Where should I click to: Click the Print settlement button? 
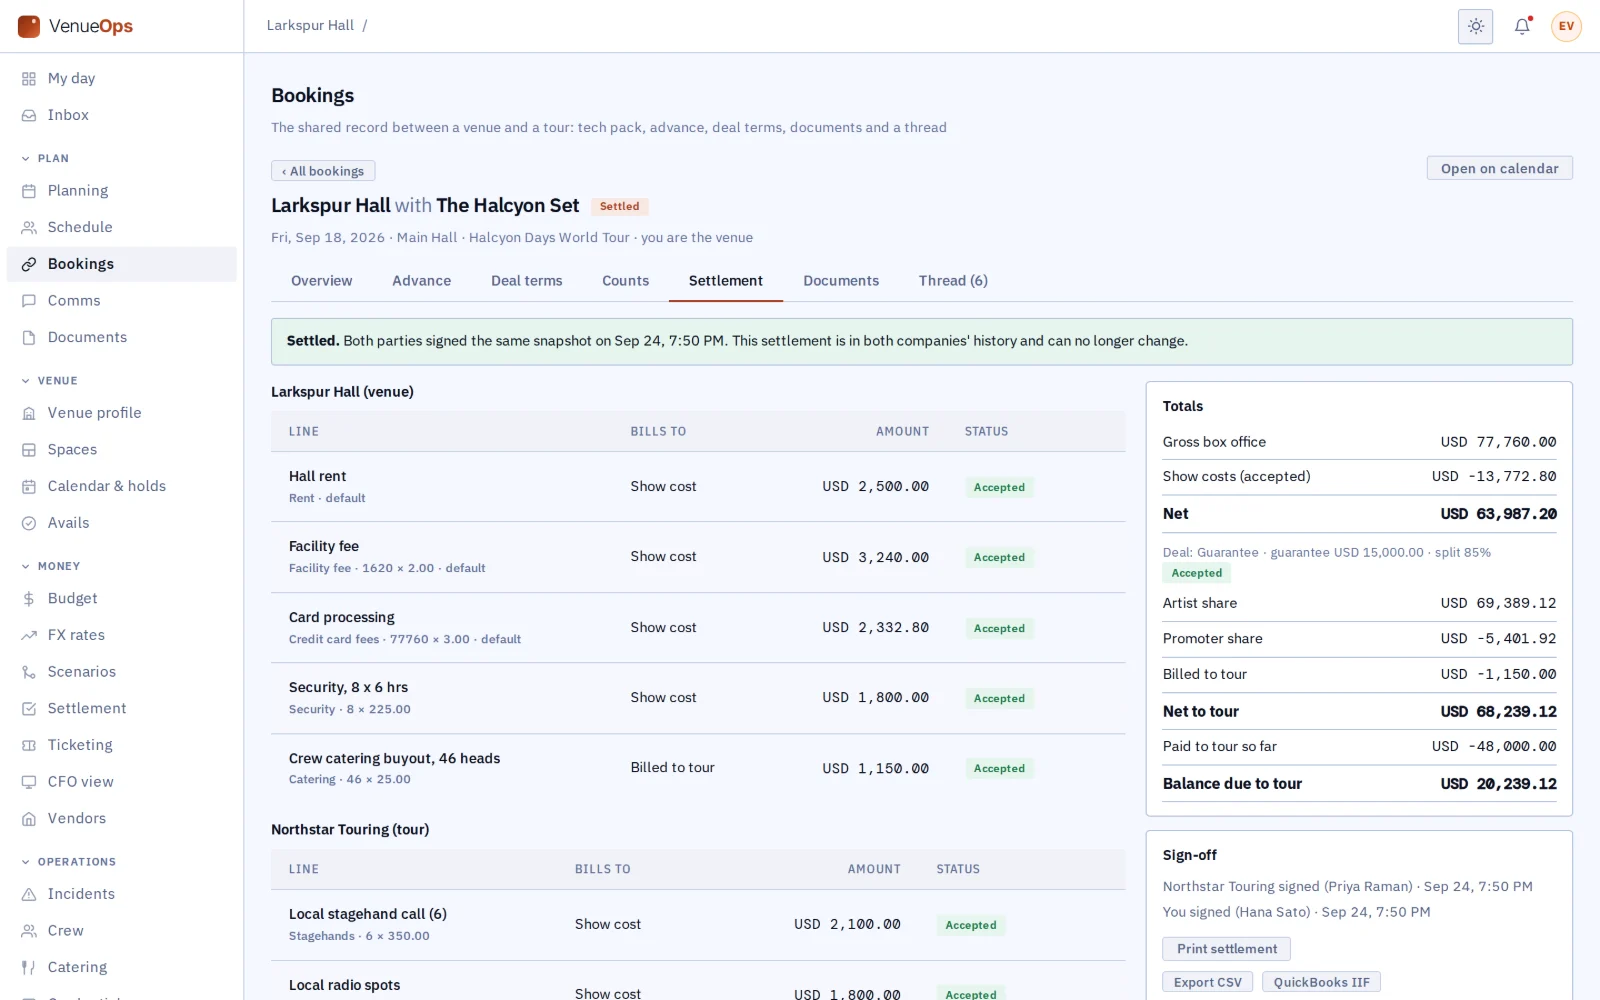(1226, 949)
